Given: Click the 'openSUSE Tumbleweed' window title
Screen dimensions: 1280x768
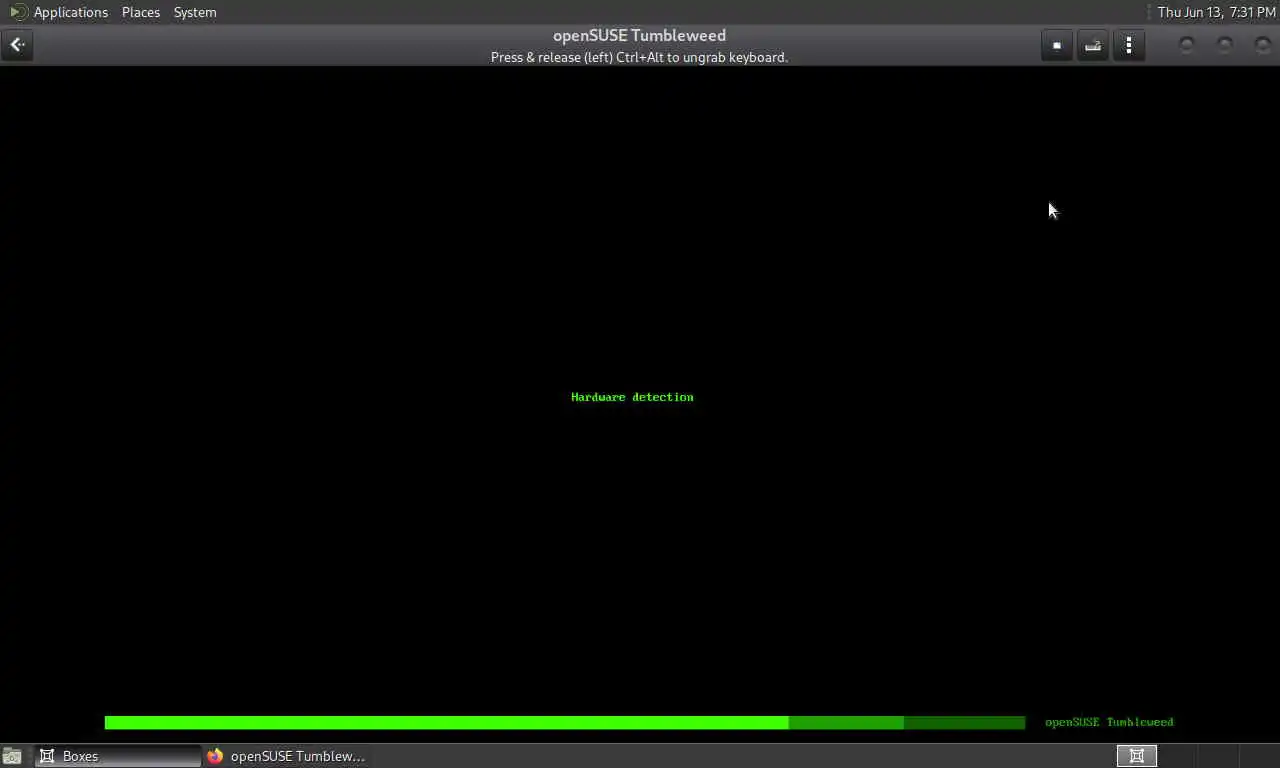Looking at the screenshot, I should coord(639,35).
